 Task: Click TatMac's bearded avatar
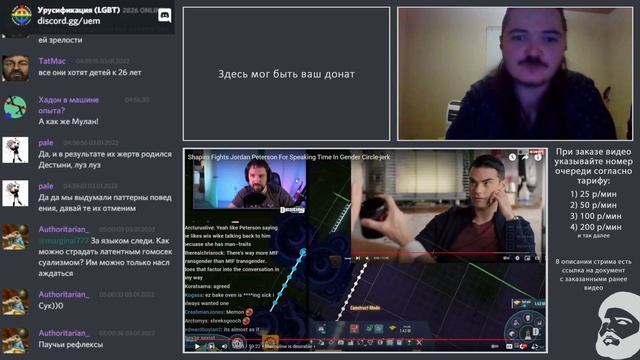[16, 68]
